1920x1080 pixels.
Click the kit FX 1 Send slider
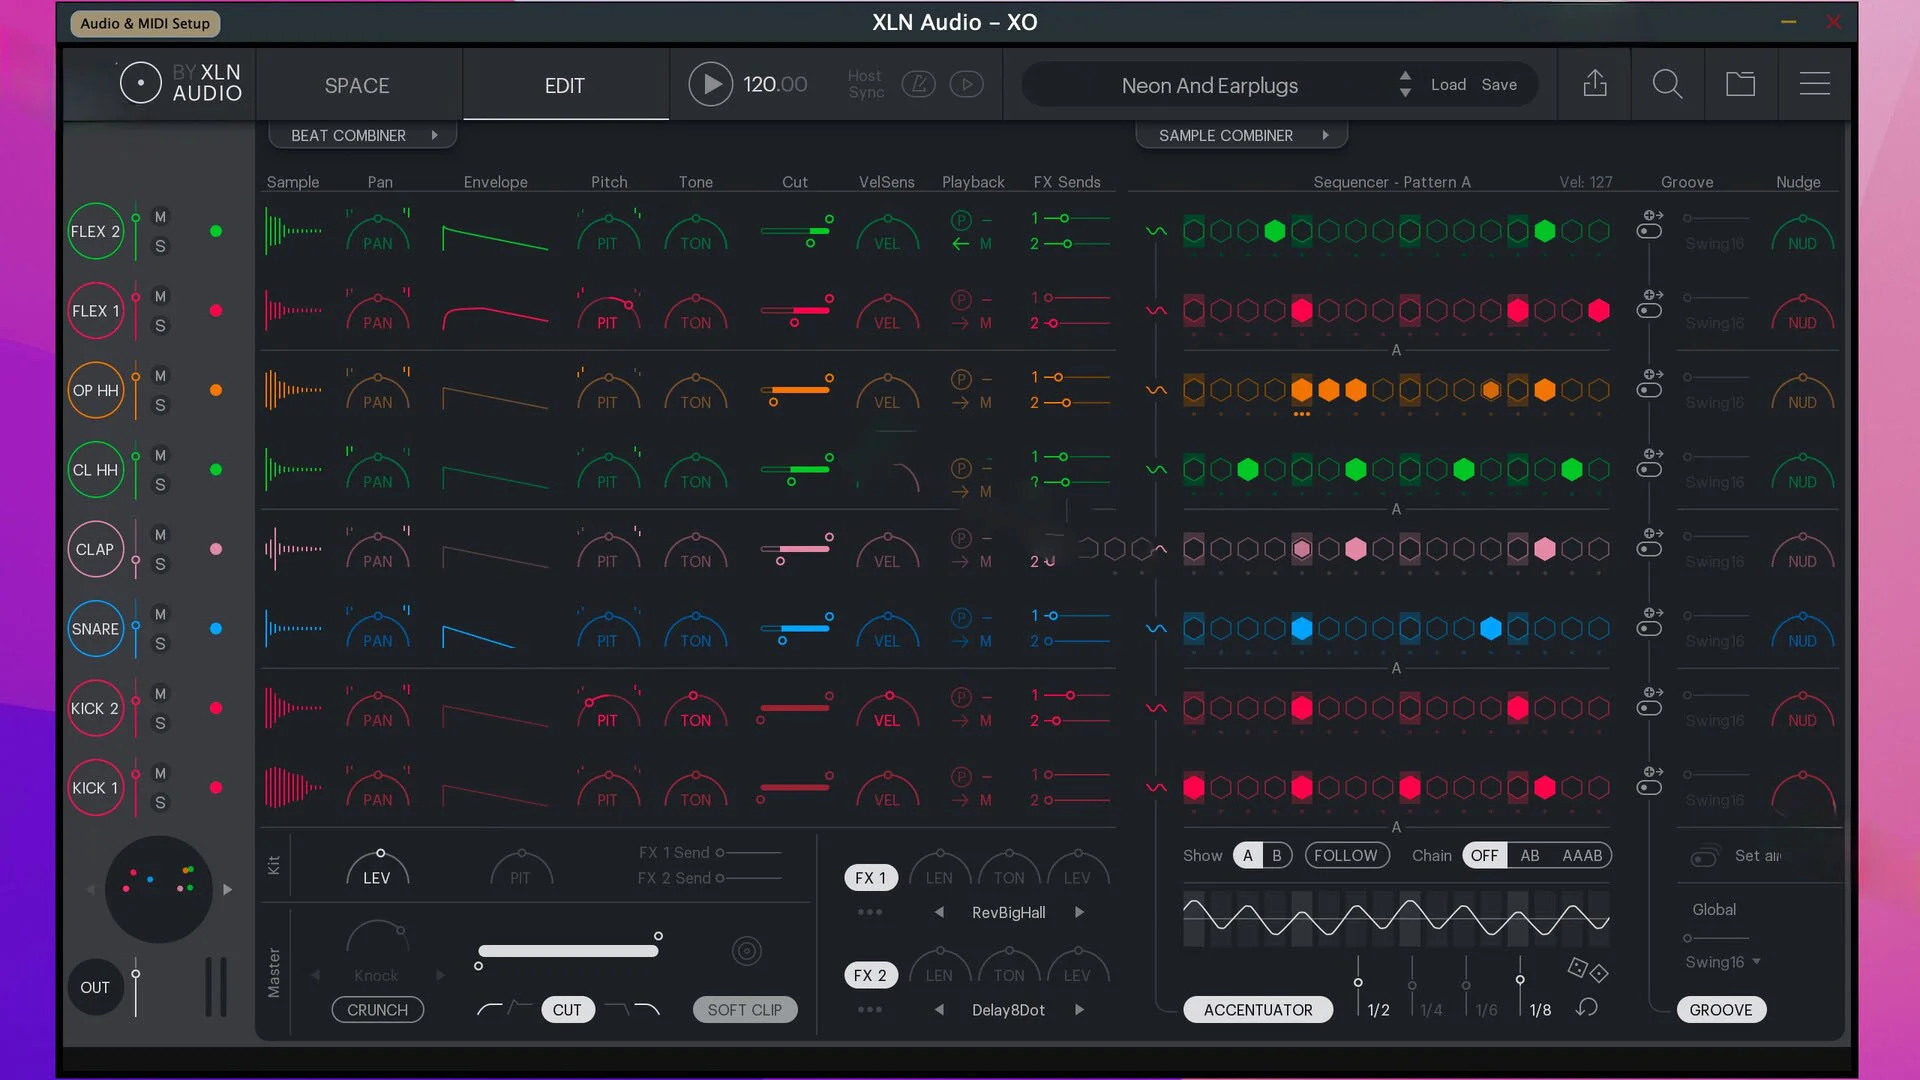pos(749,853)
